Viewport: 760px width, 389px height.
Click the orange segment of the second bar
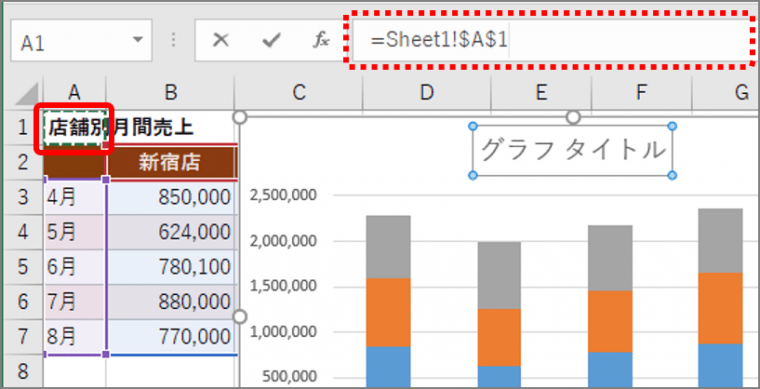(x=499, y=337)
